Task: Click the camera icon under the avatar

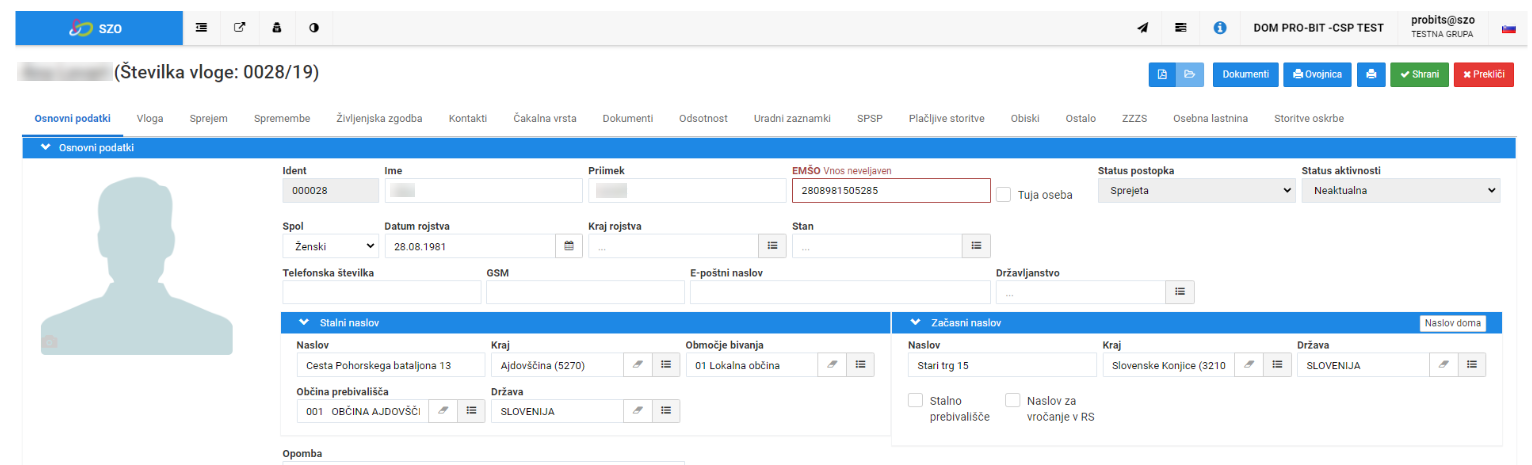Action: (49, 342)
